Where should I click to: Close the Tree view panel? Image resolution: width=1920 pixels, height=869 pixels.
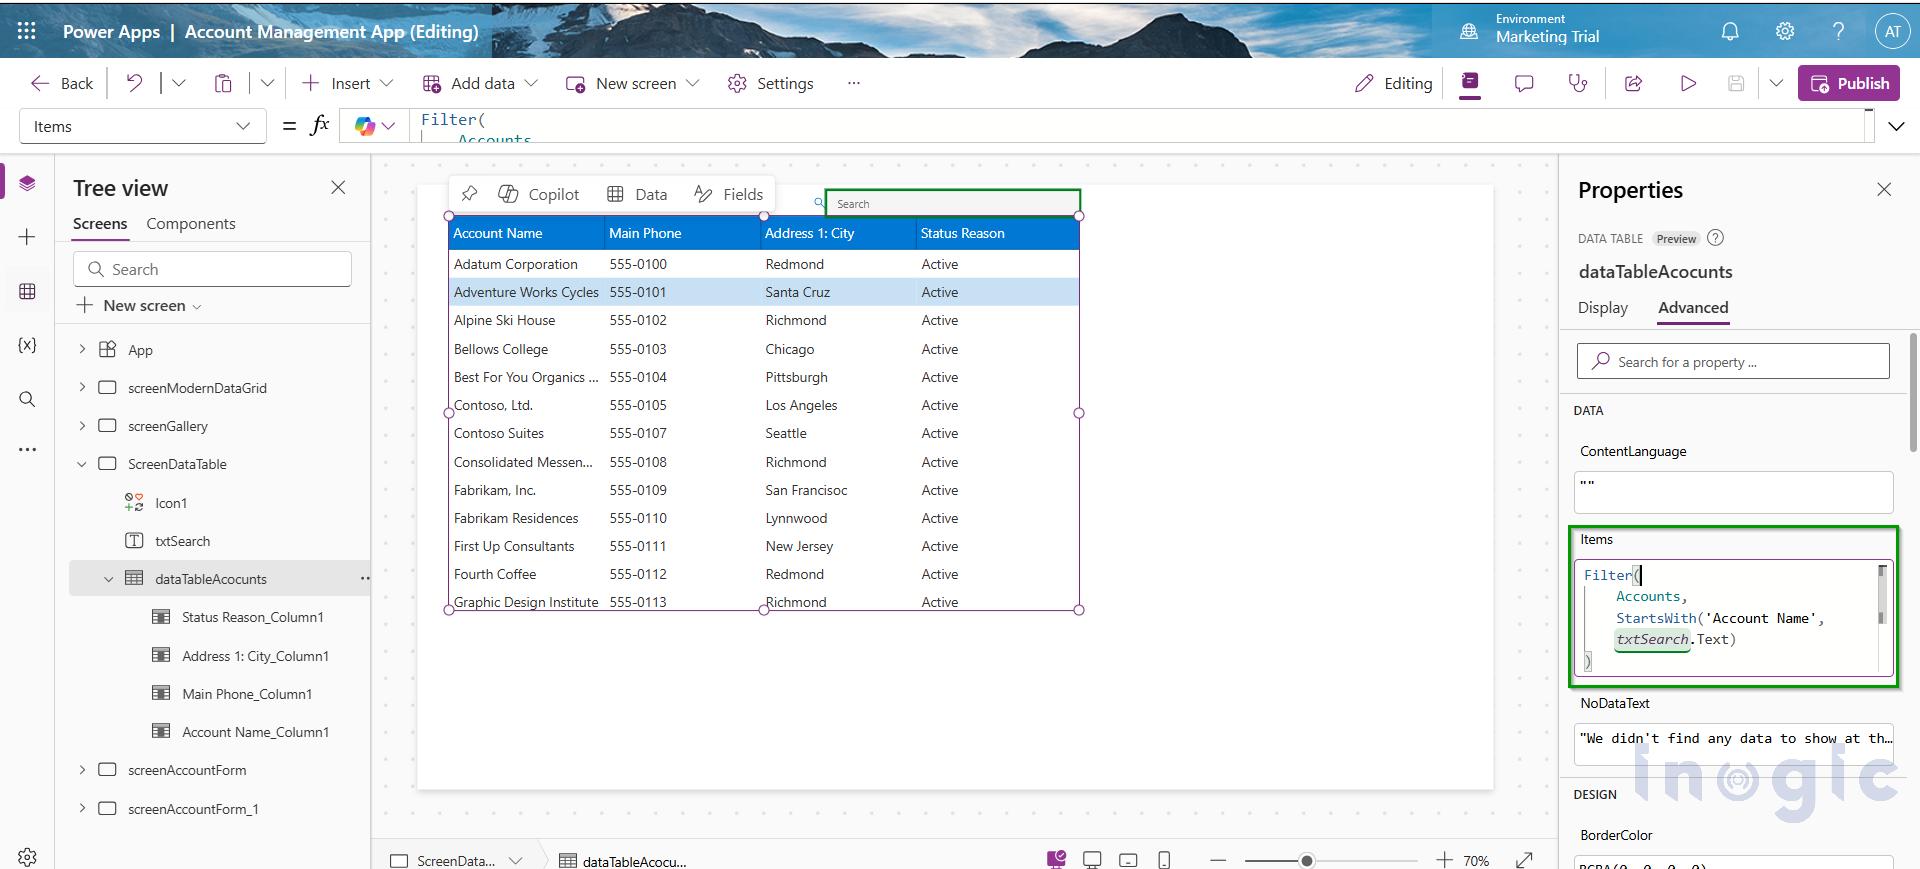(x=338, y=187)
